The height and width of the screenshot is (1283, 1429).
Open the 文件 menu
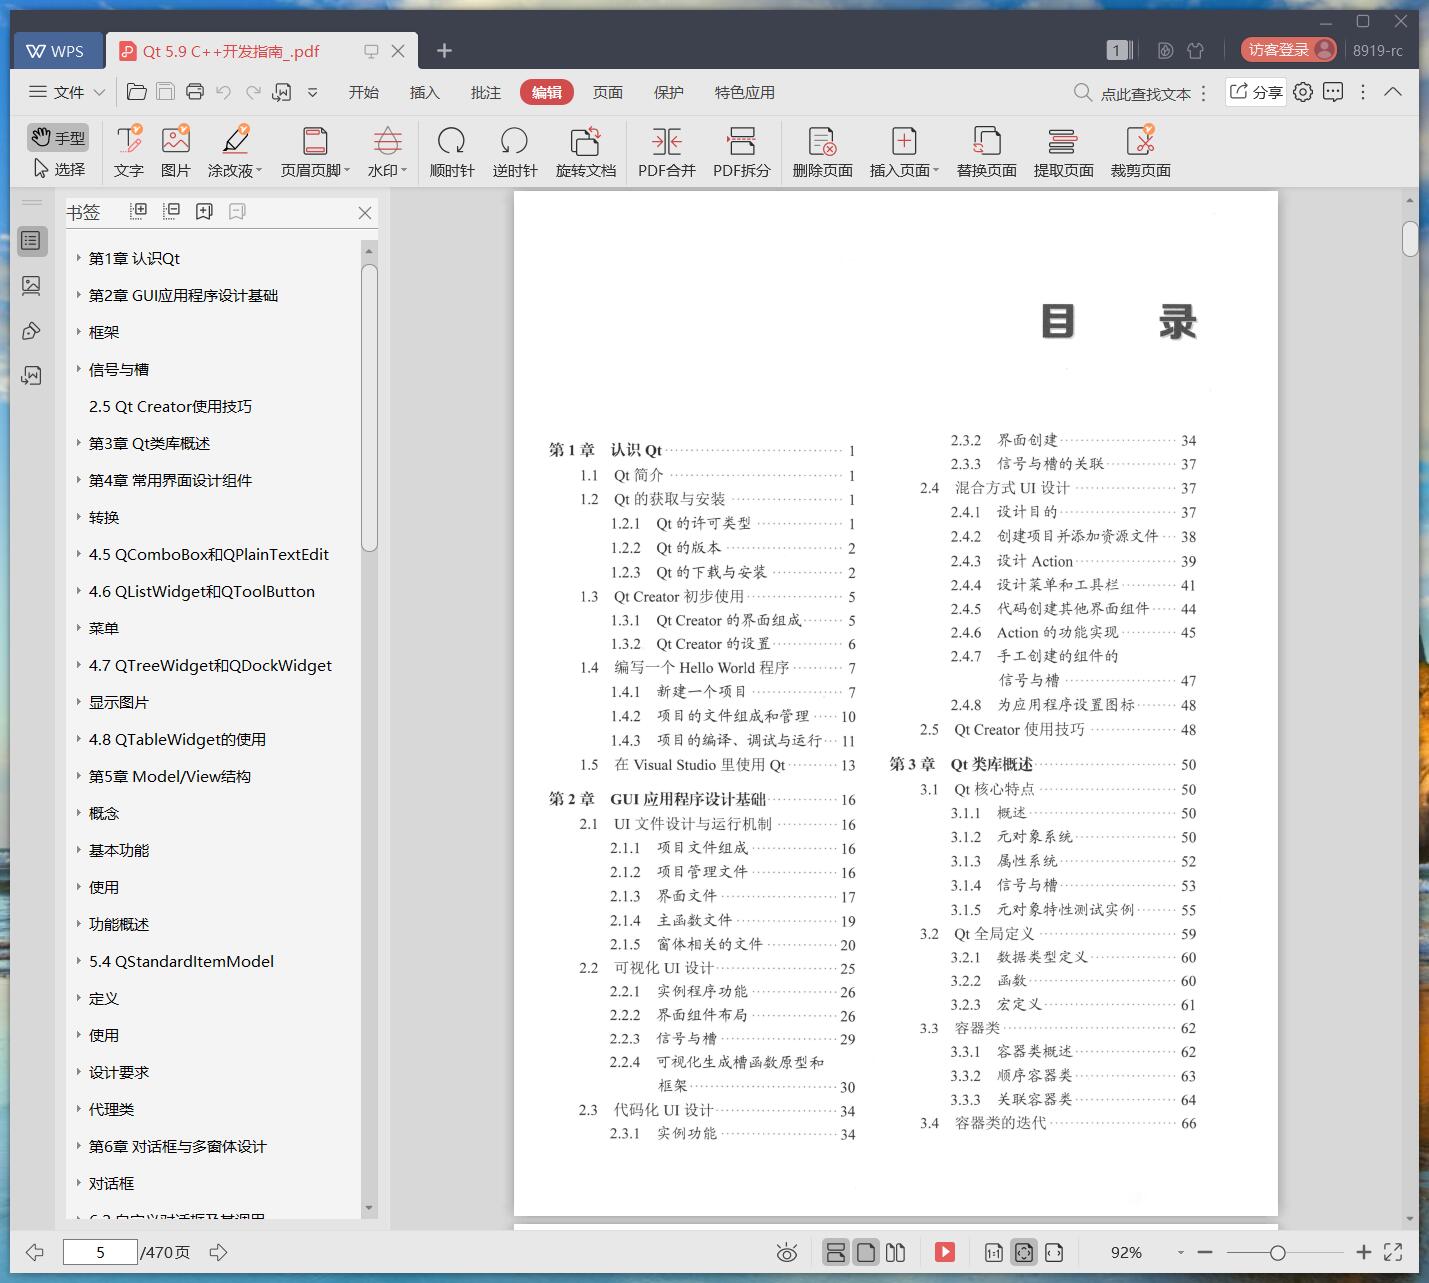[x=67, y=92]
